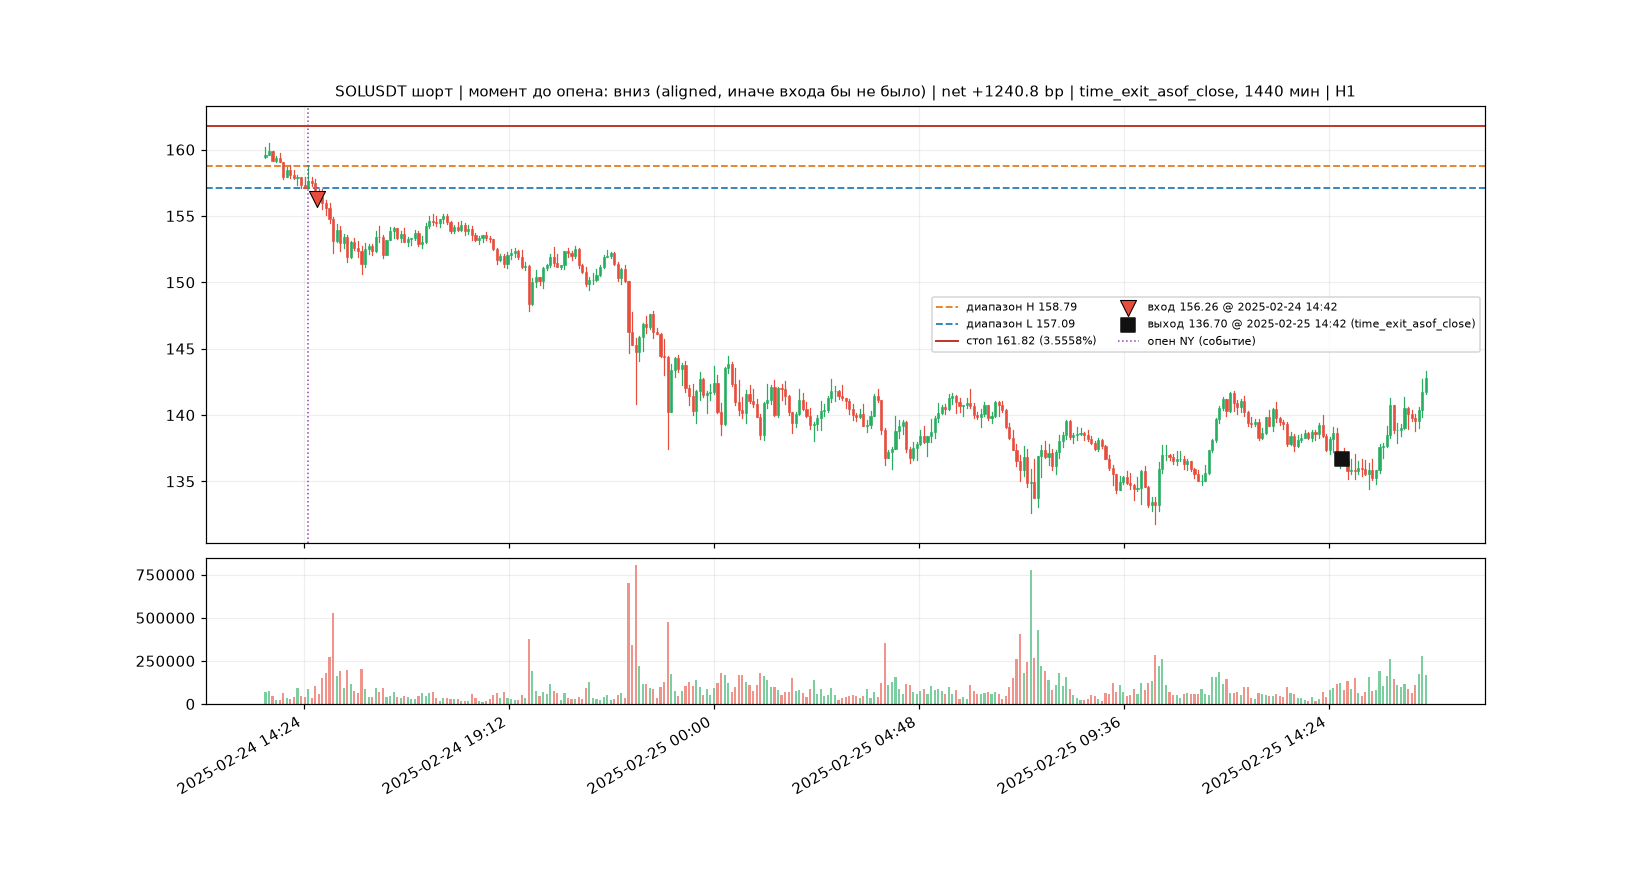1650x880 pixels.
Task: Select legend label 'стоп 161.82 (3.5558%)'
Action: click(x=1031, y=341)
